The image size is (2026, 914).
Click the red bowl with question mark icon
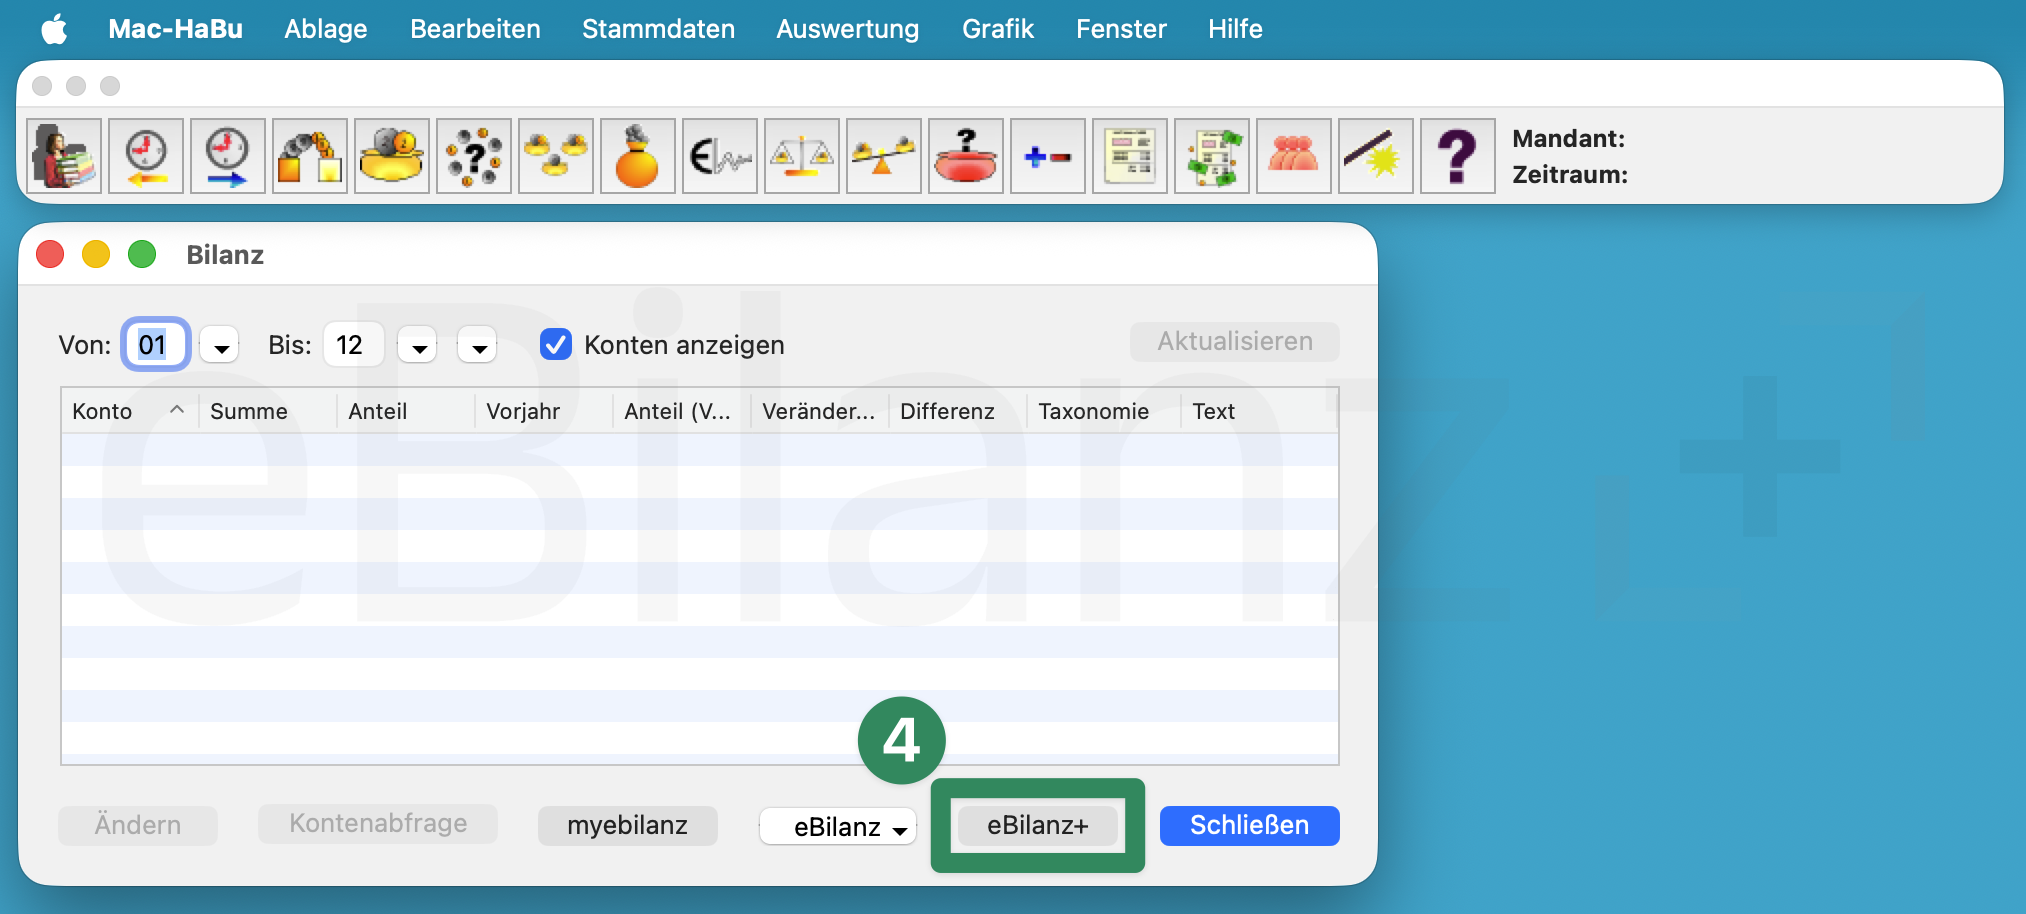pos(966,156)
